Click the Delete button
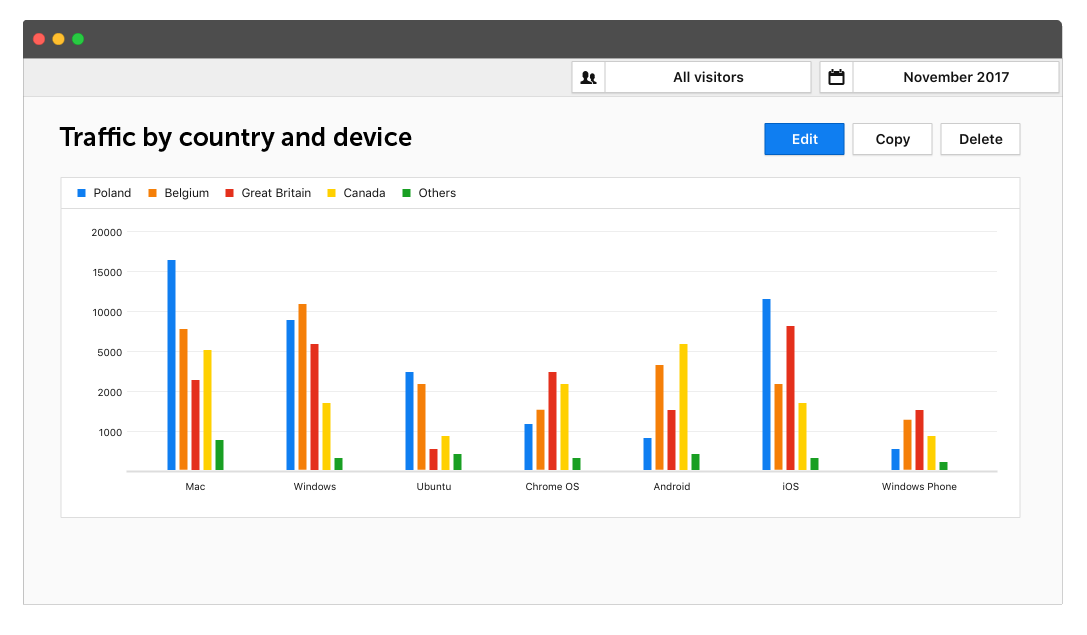This screenshot has width=1087, height=635. [x=980, y=139]
